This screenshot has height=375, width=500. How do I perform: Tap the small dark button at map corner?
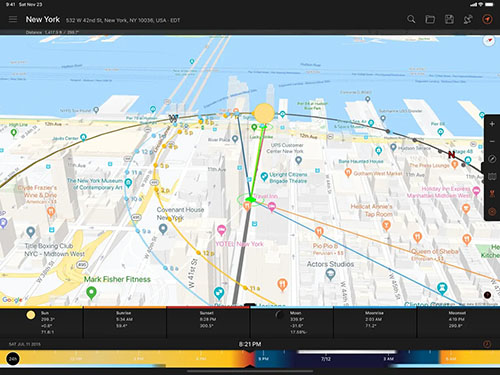click(x=487, y=295)
